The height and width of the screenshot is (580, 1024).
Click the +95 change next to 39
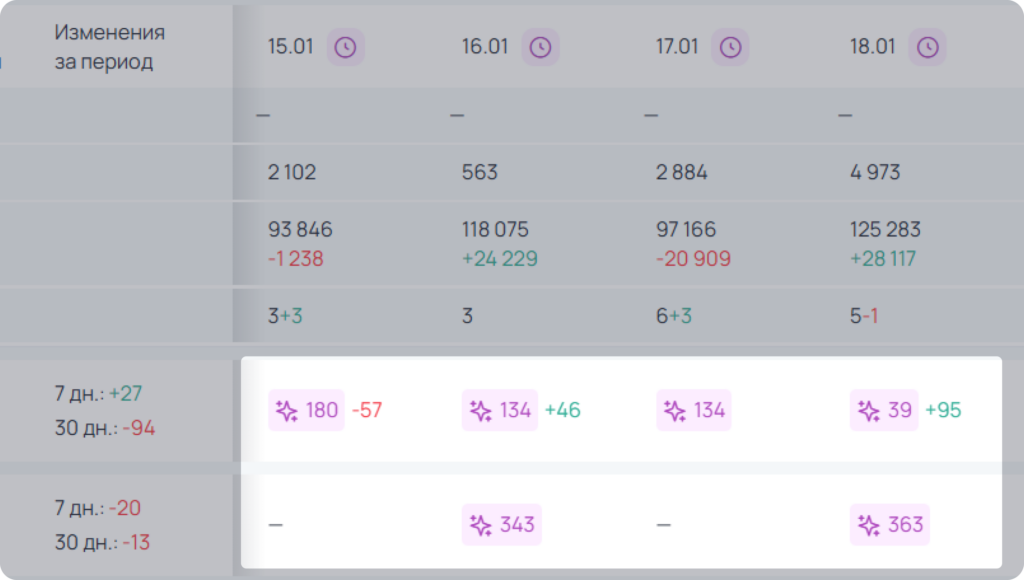(x=943, y=410)
